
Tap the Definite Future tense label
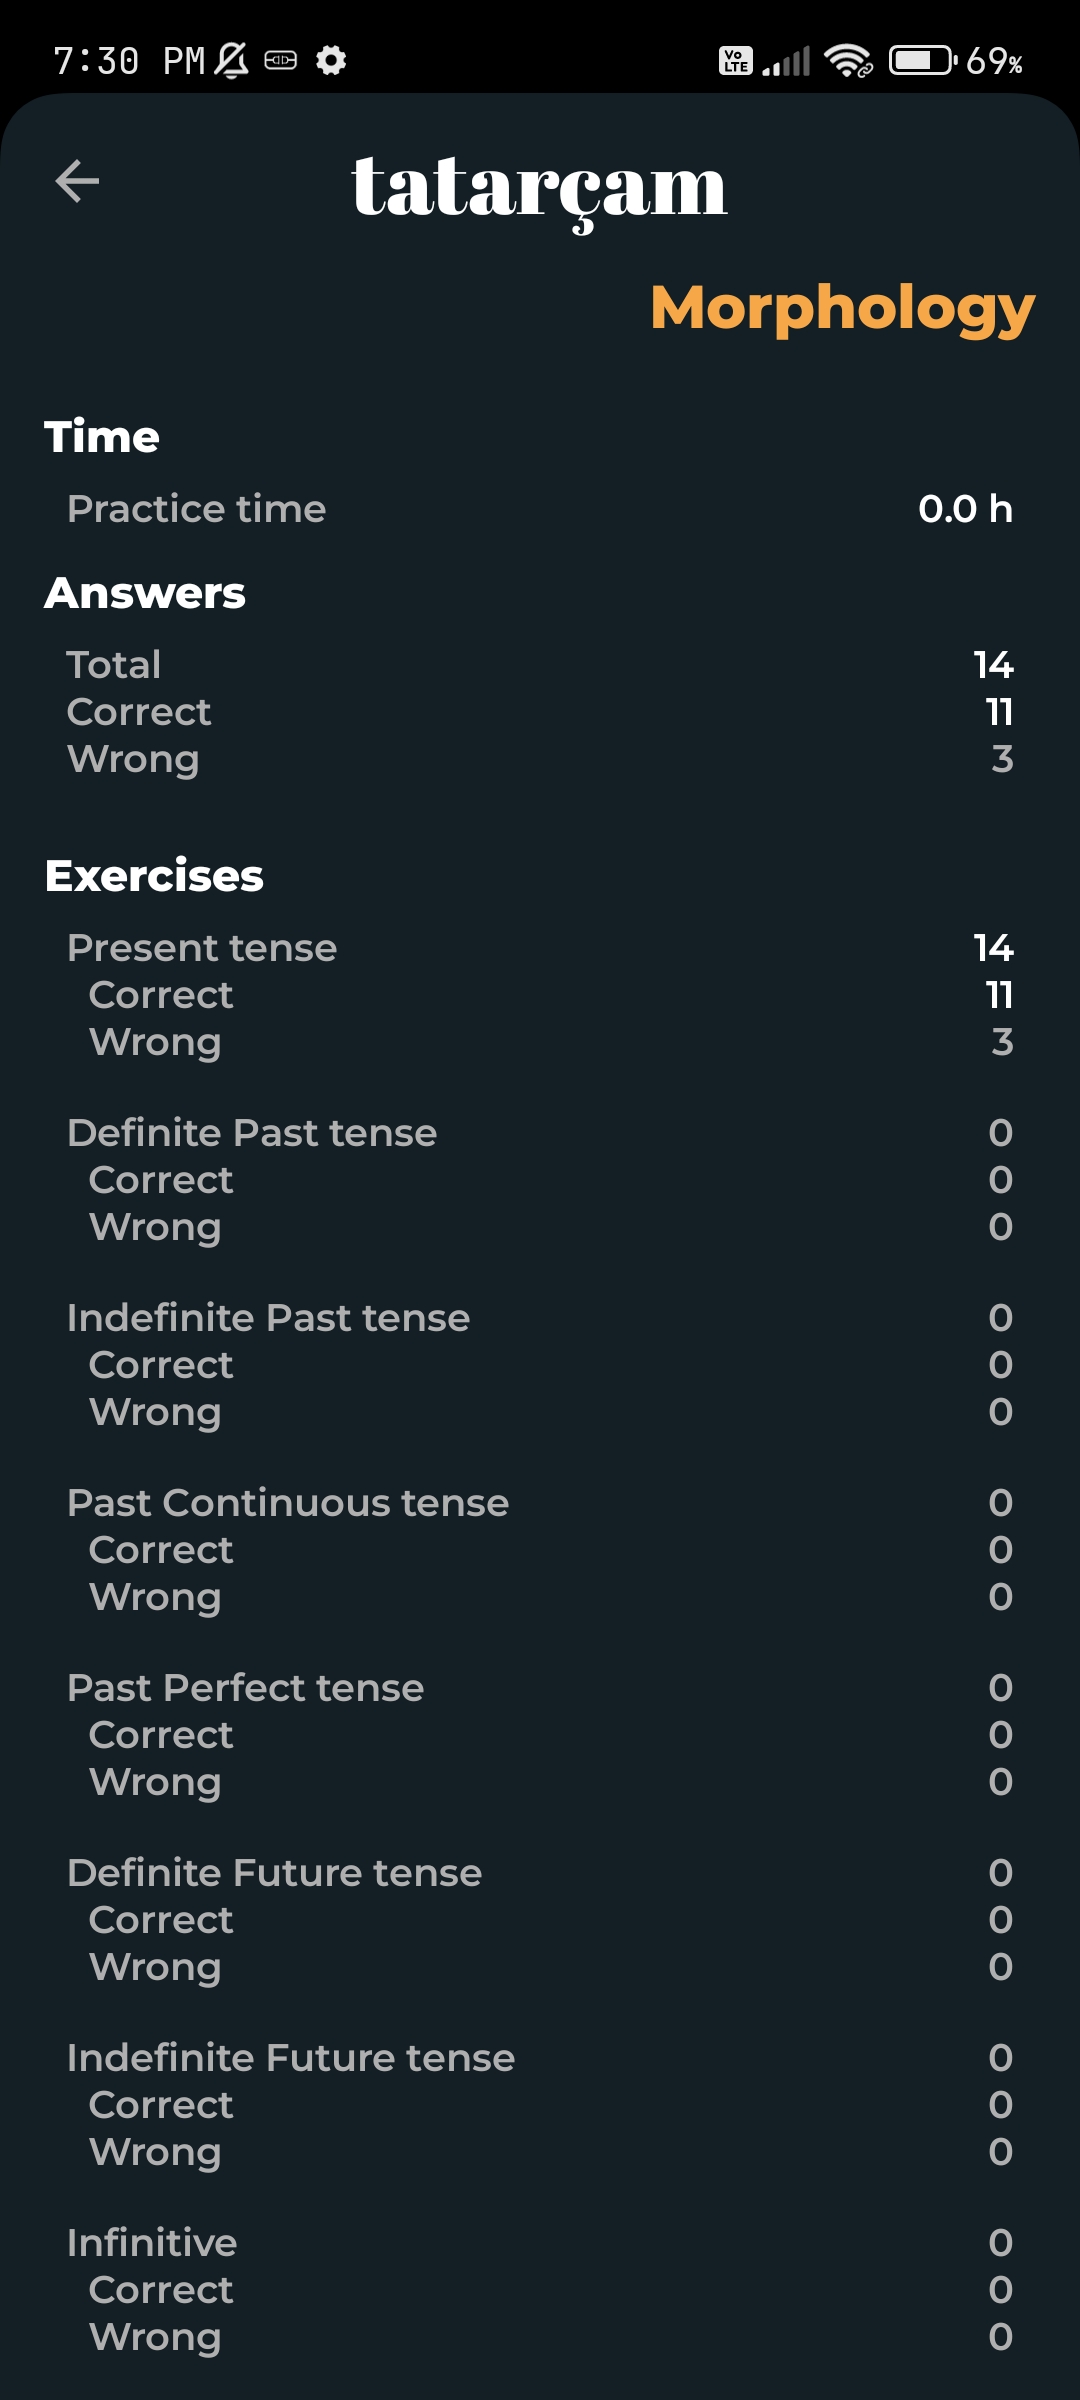[274, 1873]
